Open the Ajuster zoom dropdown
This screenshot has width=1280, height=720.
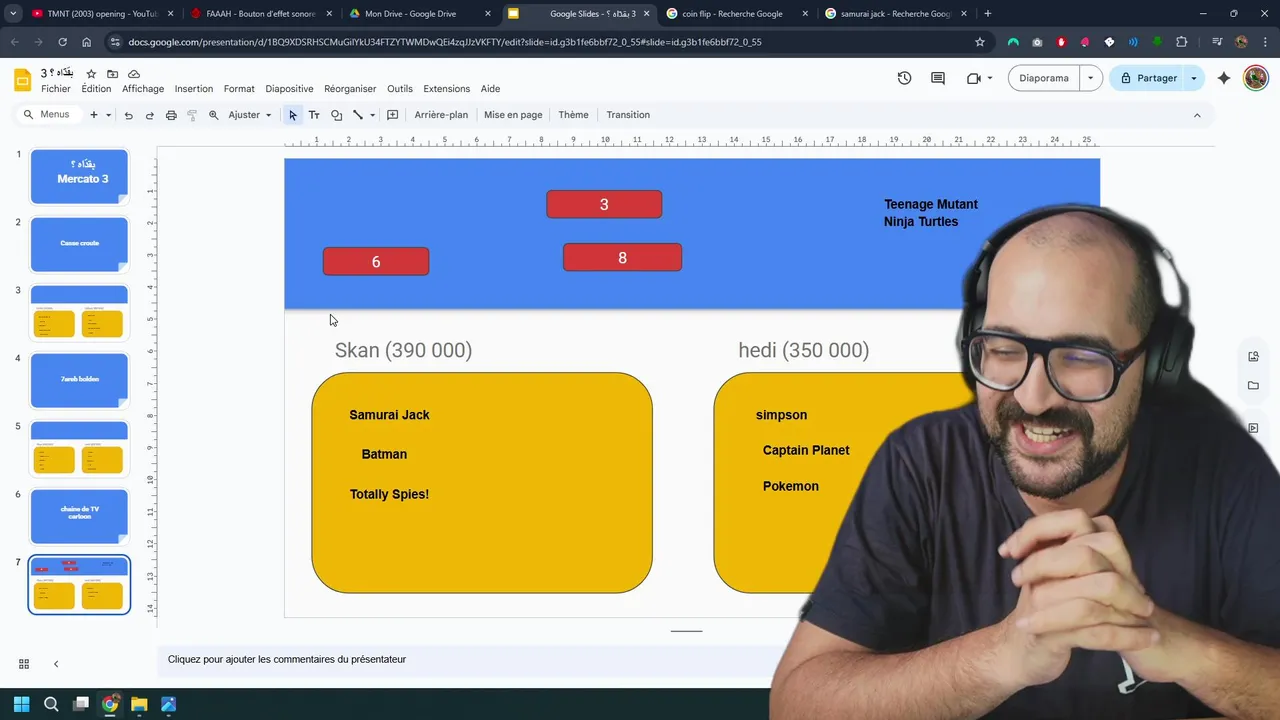click(x=250, y=115)
